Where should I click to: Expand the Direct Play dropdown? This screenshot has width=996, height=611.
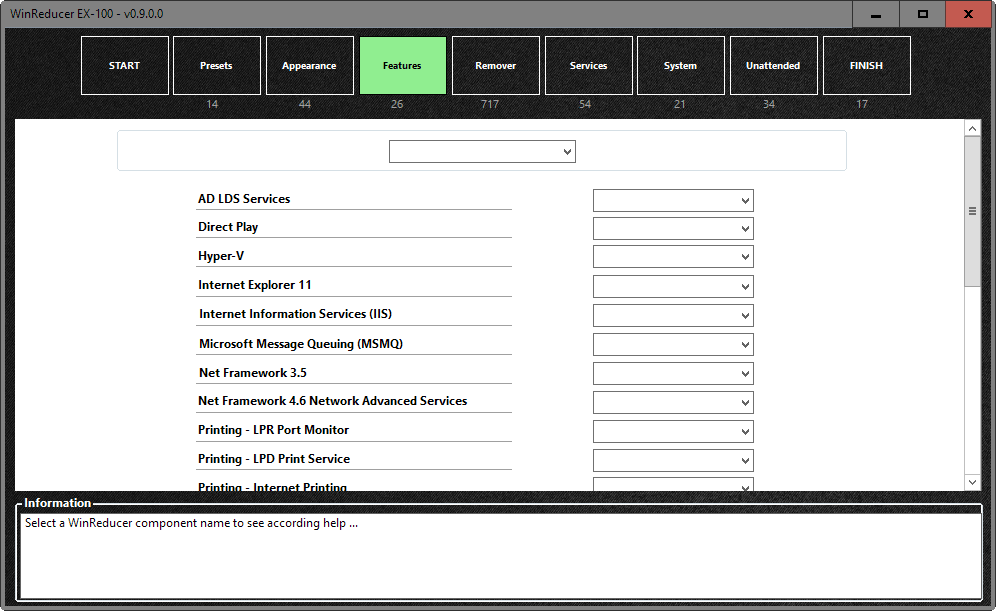tap(673, 229)
